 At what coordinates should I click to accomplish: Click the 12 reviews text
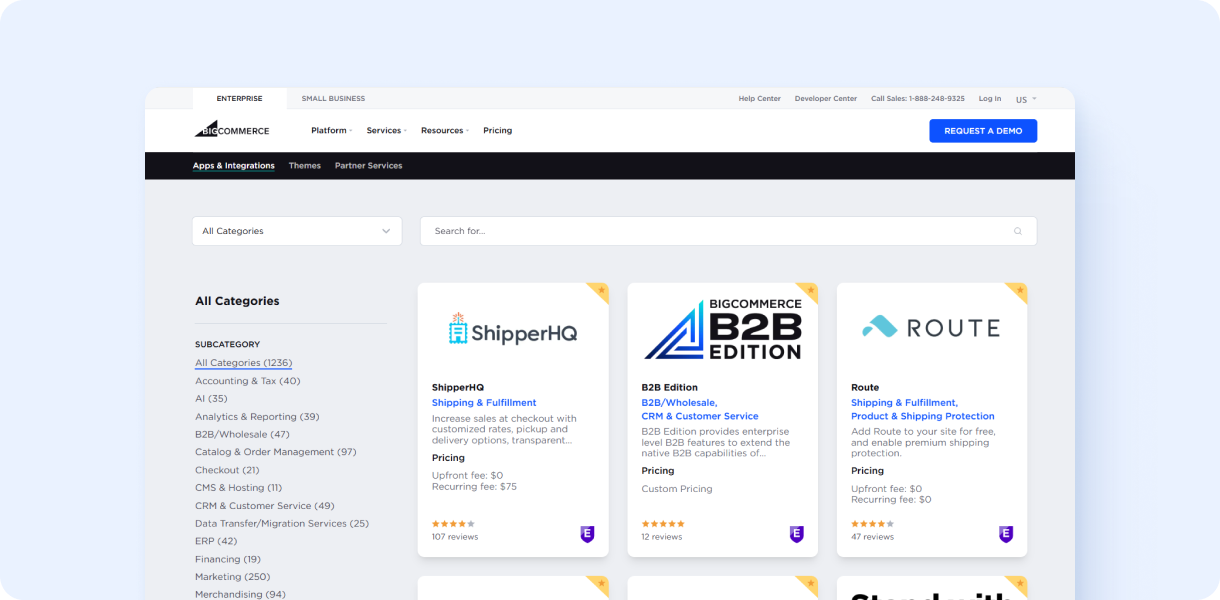point(662,537)
